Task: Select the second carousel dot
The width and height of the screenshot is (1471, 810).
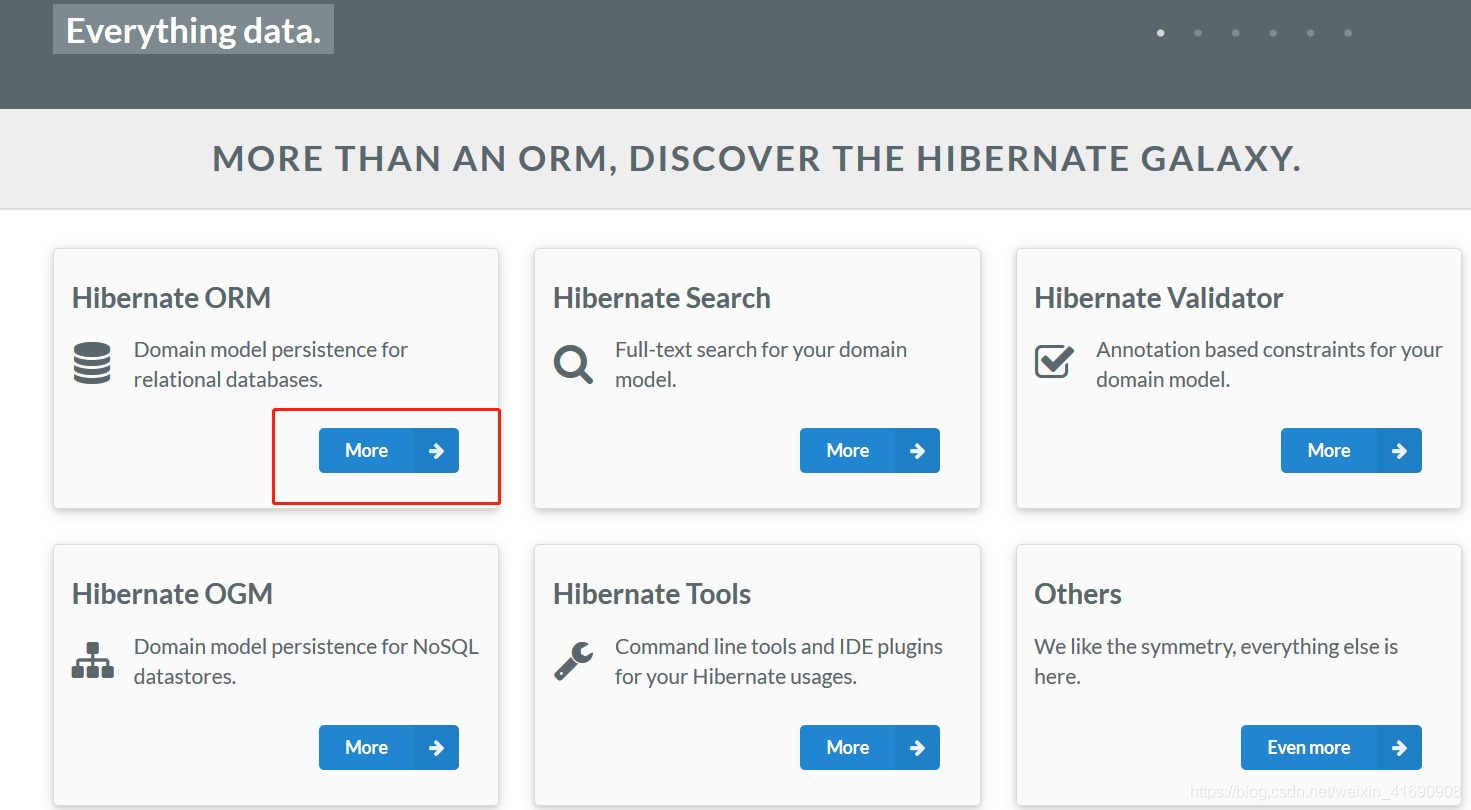Action: click(1198, 33)
